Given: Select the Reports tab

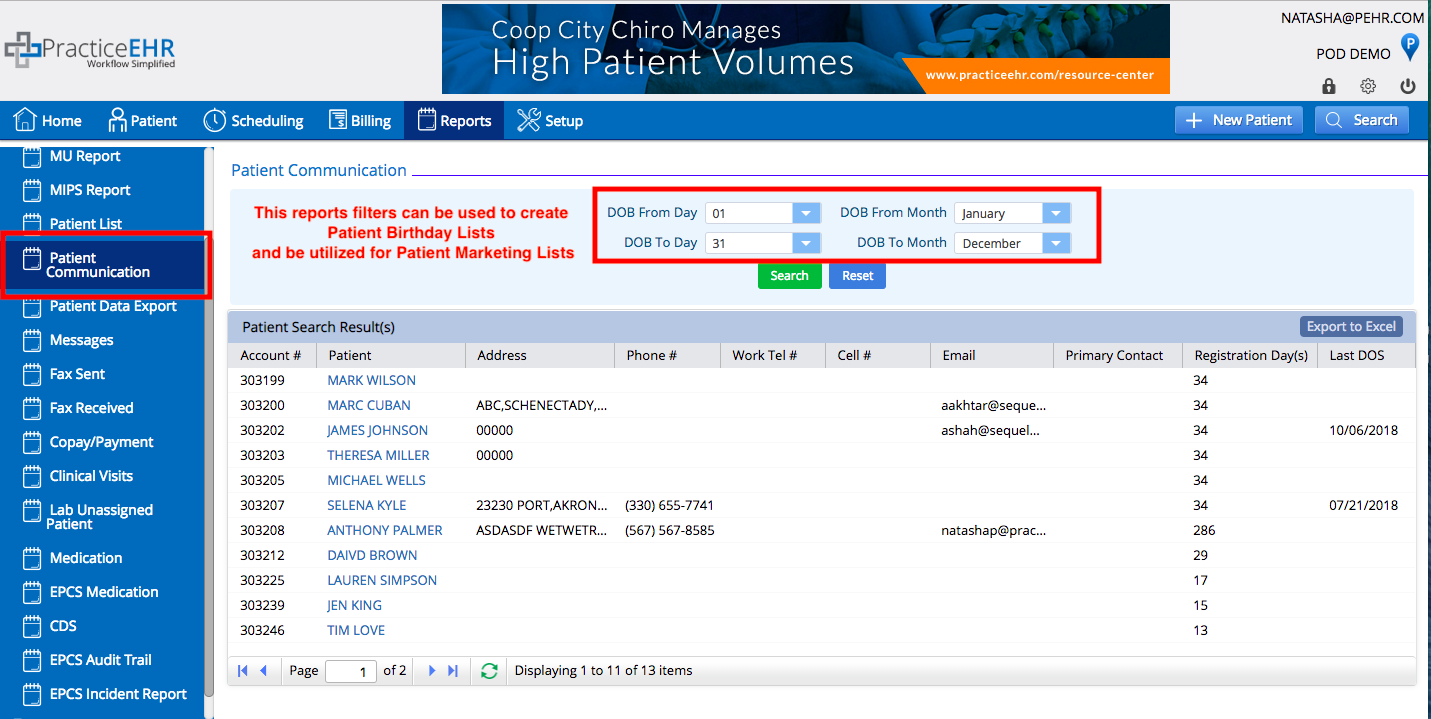Looking at the screenshot, I should click(x=454, y=120).
